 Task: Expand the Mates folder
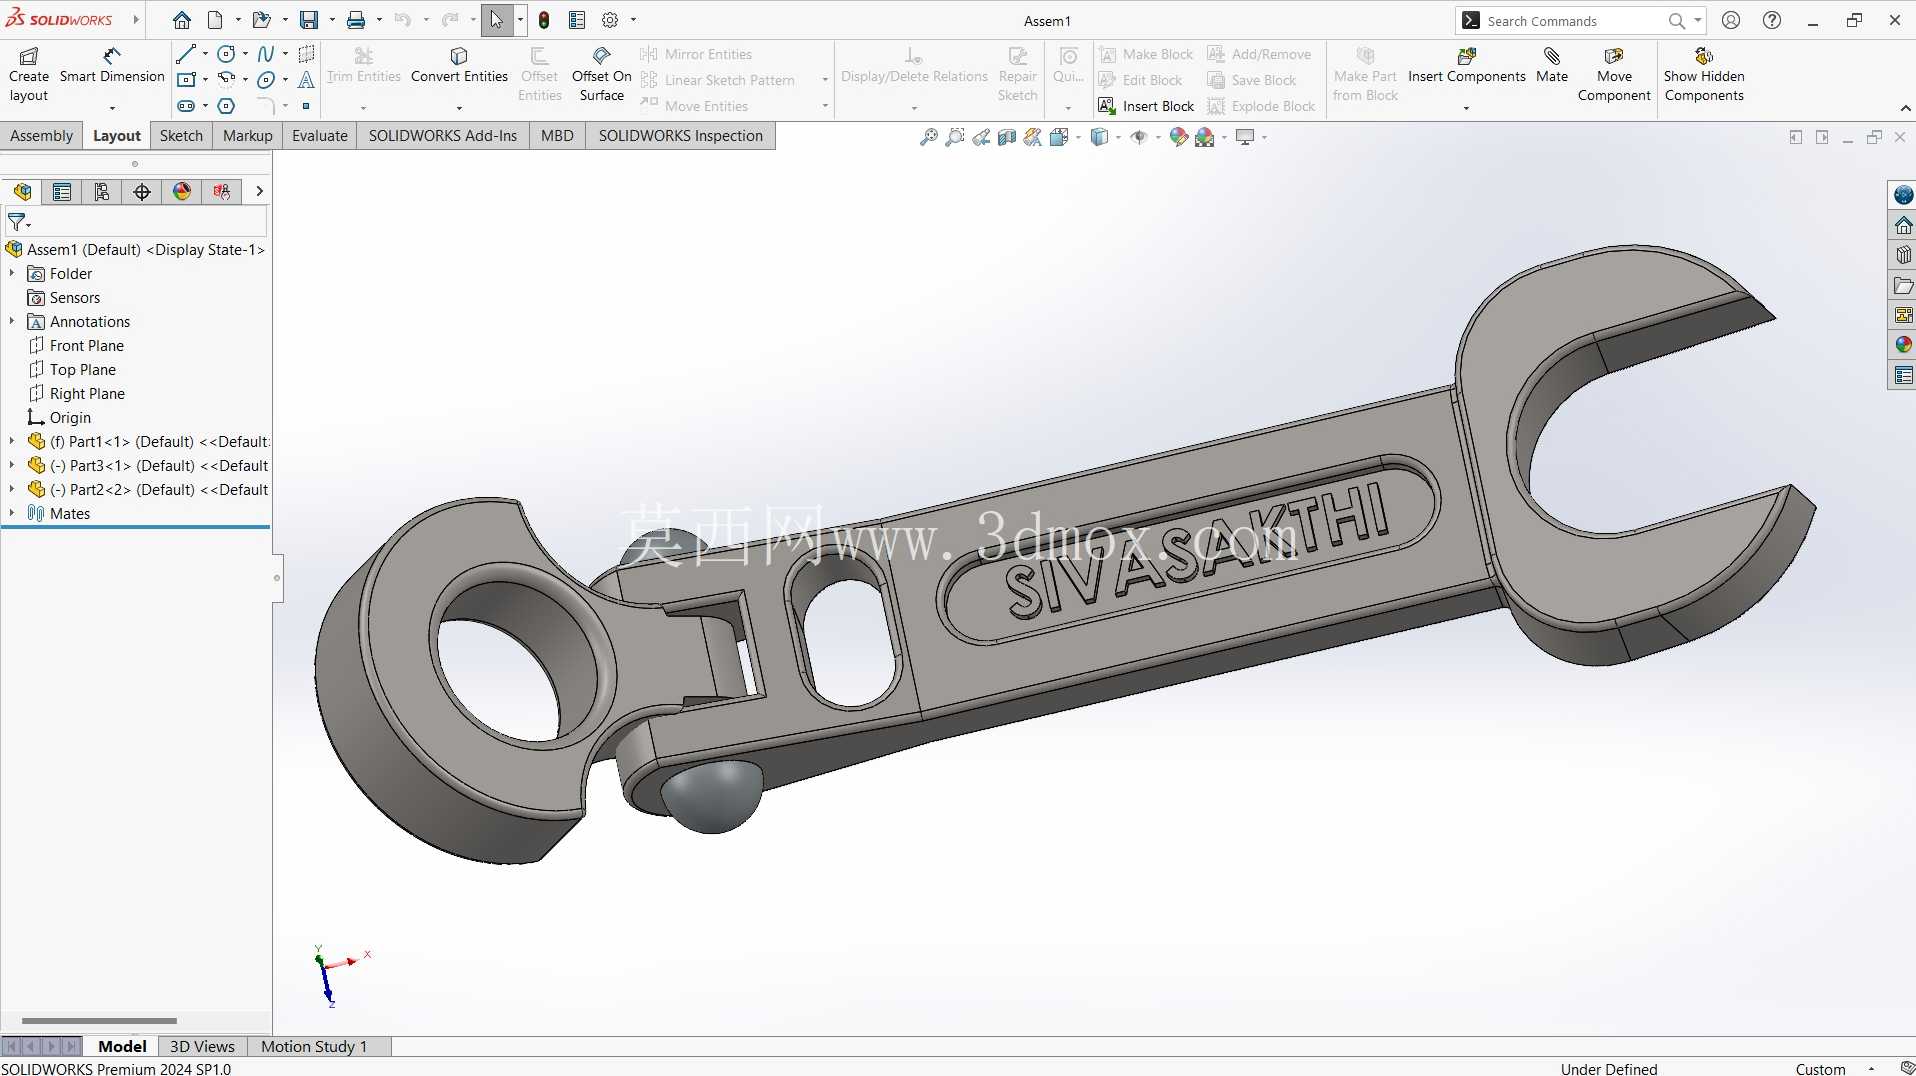[12, 513]
